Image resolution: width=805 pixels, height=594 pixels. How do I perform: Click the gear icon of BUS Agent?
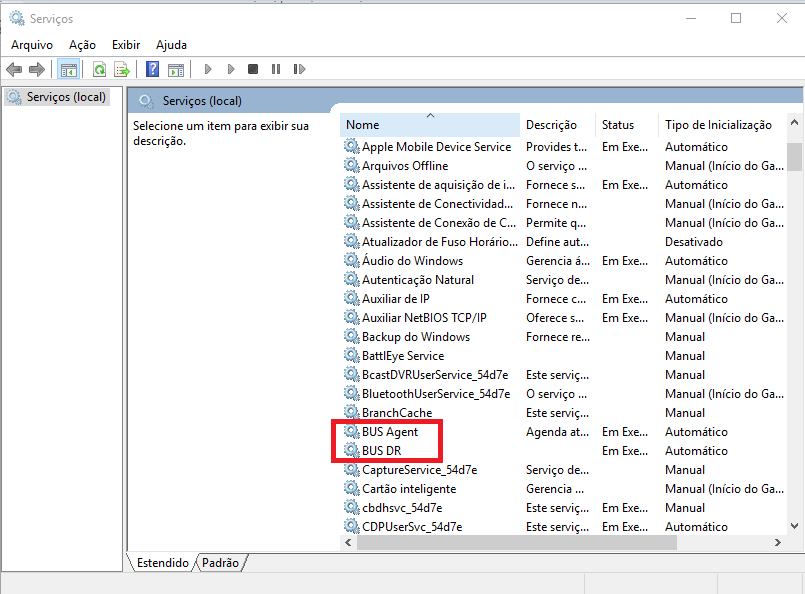click(352, 431)
